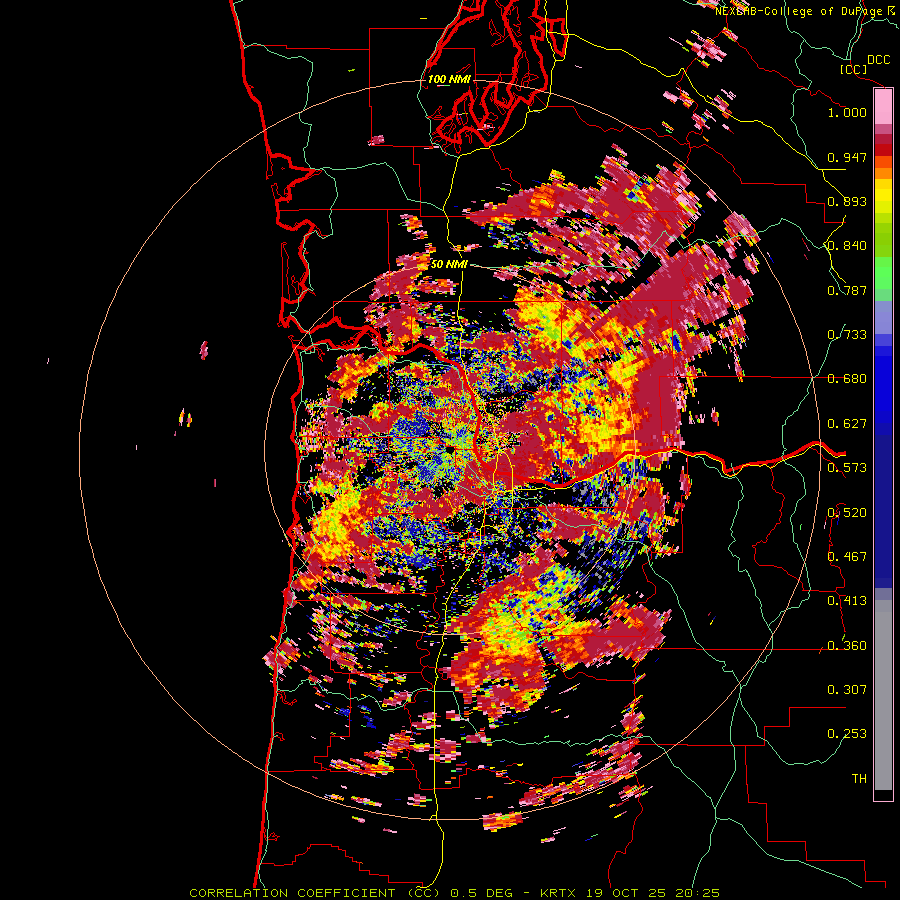
Task: Click the 0.733 scale label
Action: click(847, 335)
